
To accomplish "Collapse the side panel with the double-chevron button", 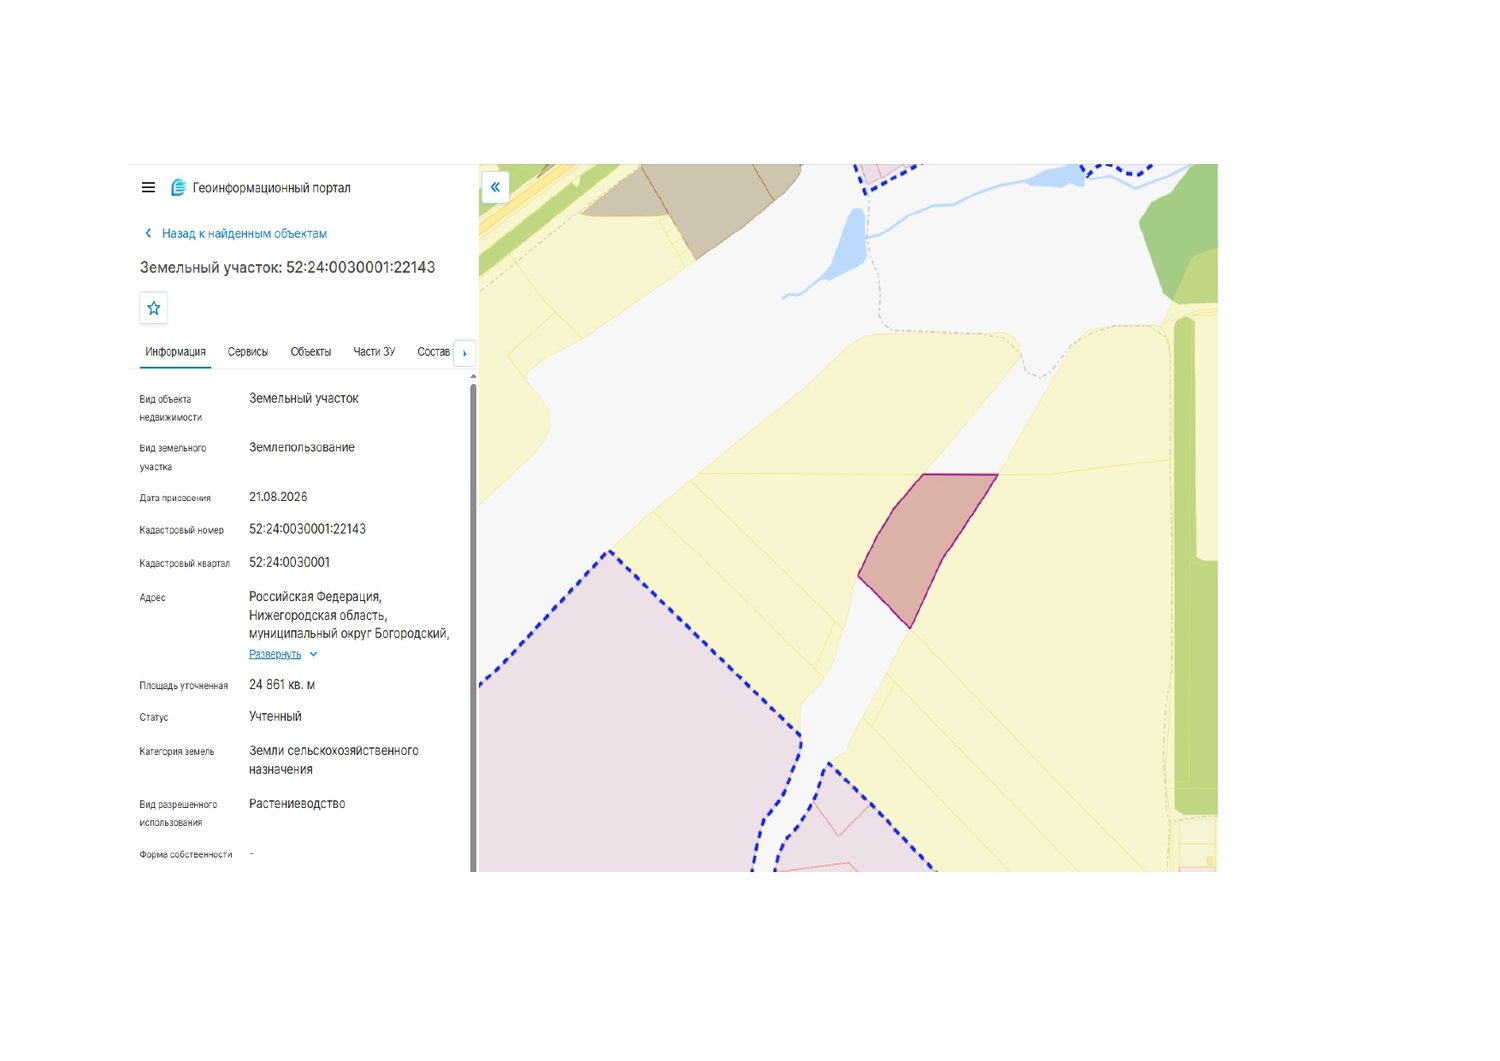I will [x=496, y=187].
